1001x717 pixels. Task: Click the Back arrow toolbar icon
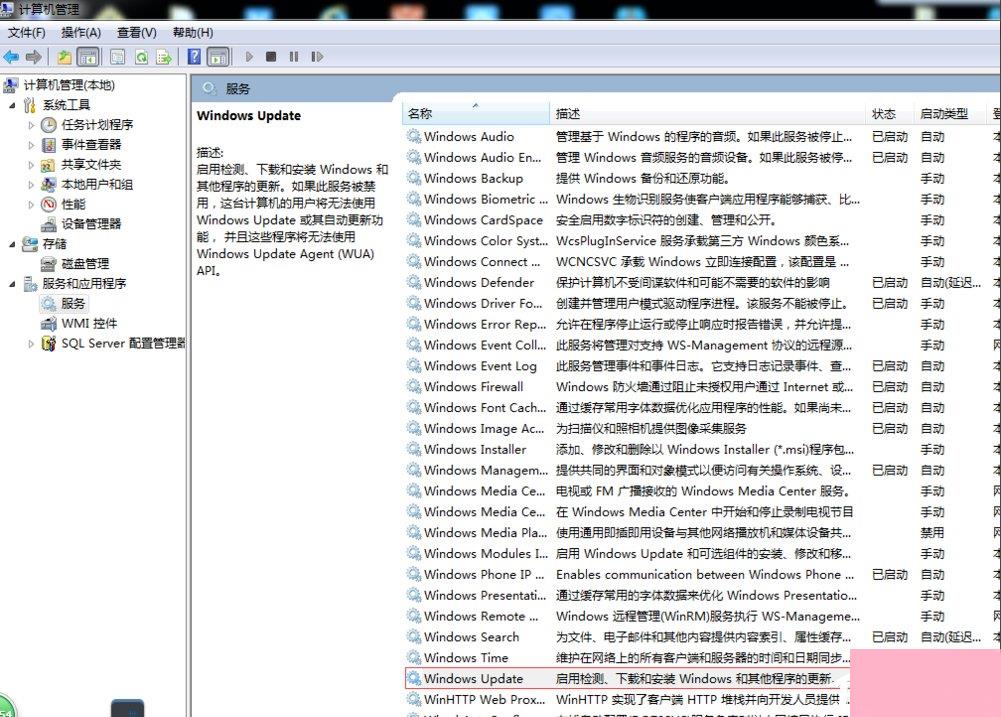[11, 57]
